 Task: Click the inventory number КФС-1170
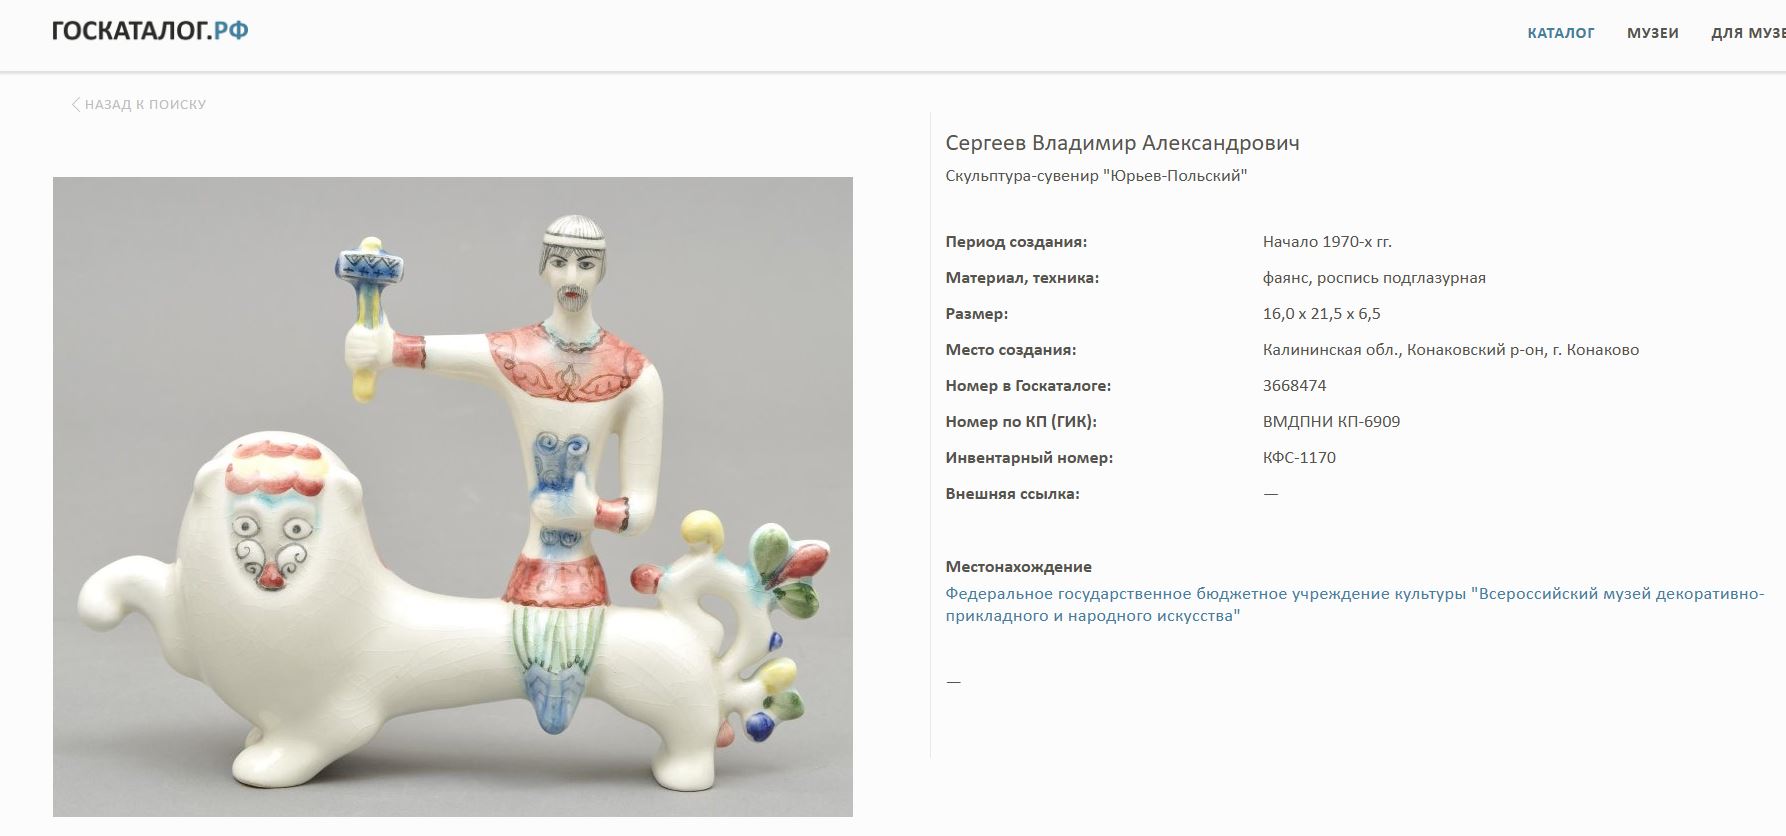[x=1299, y=457]
